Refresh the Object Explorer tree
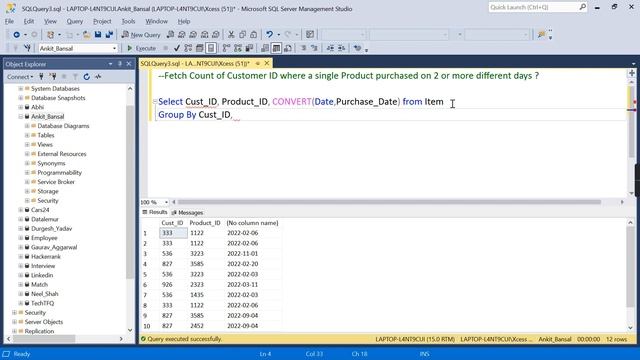This screenshot has width=640, height=360. point(86,77)
